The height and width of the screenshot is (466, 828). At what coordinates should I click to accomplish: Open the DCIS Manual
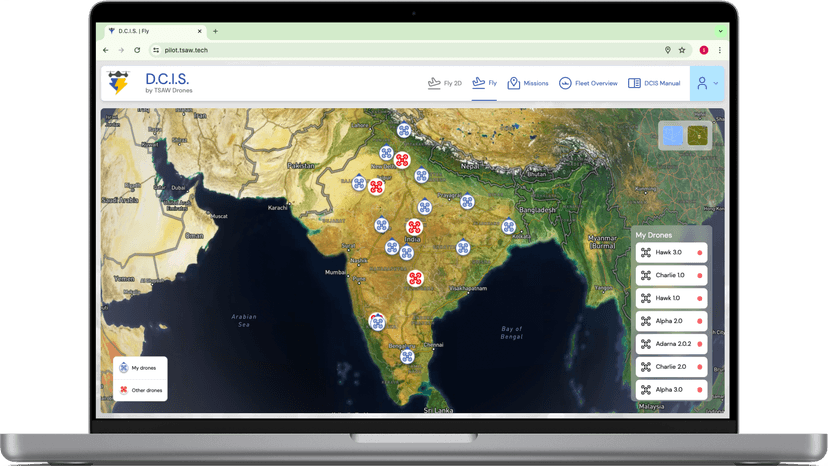click(654, 83)
